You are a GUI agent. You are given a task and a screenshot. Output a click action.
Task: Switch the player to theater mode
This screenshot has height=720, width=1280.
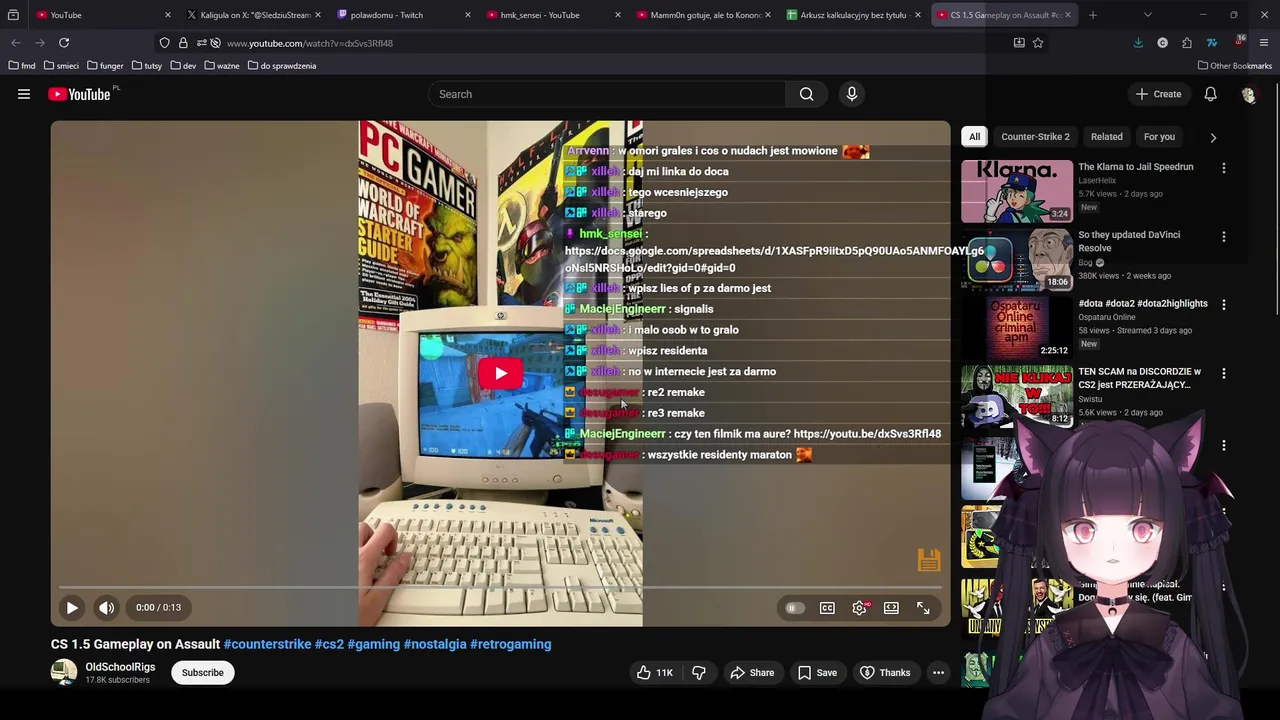pyautogui.click(x=891, y=608)
